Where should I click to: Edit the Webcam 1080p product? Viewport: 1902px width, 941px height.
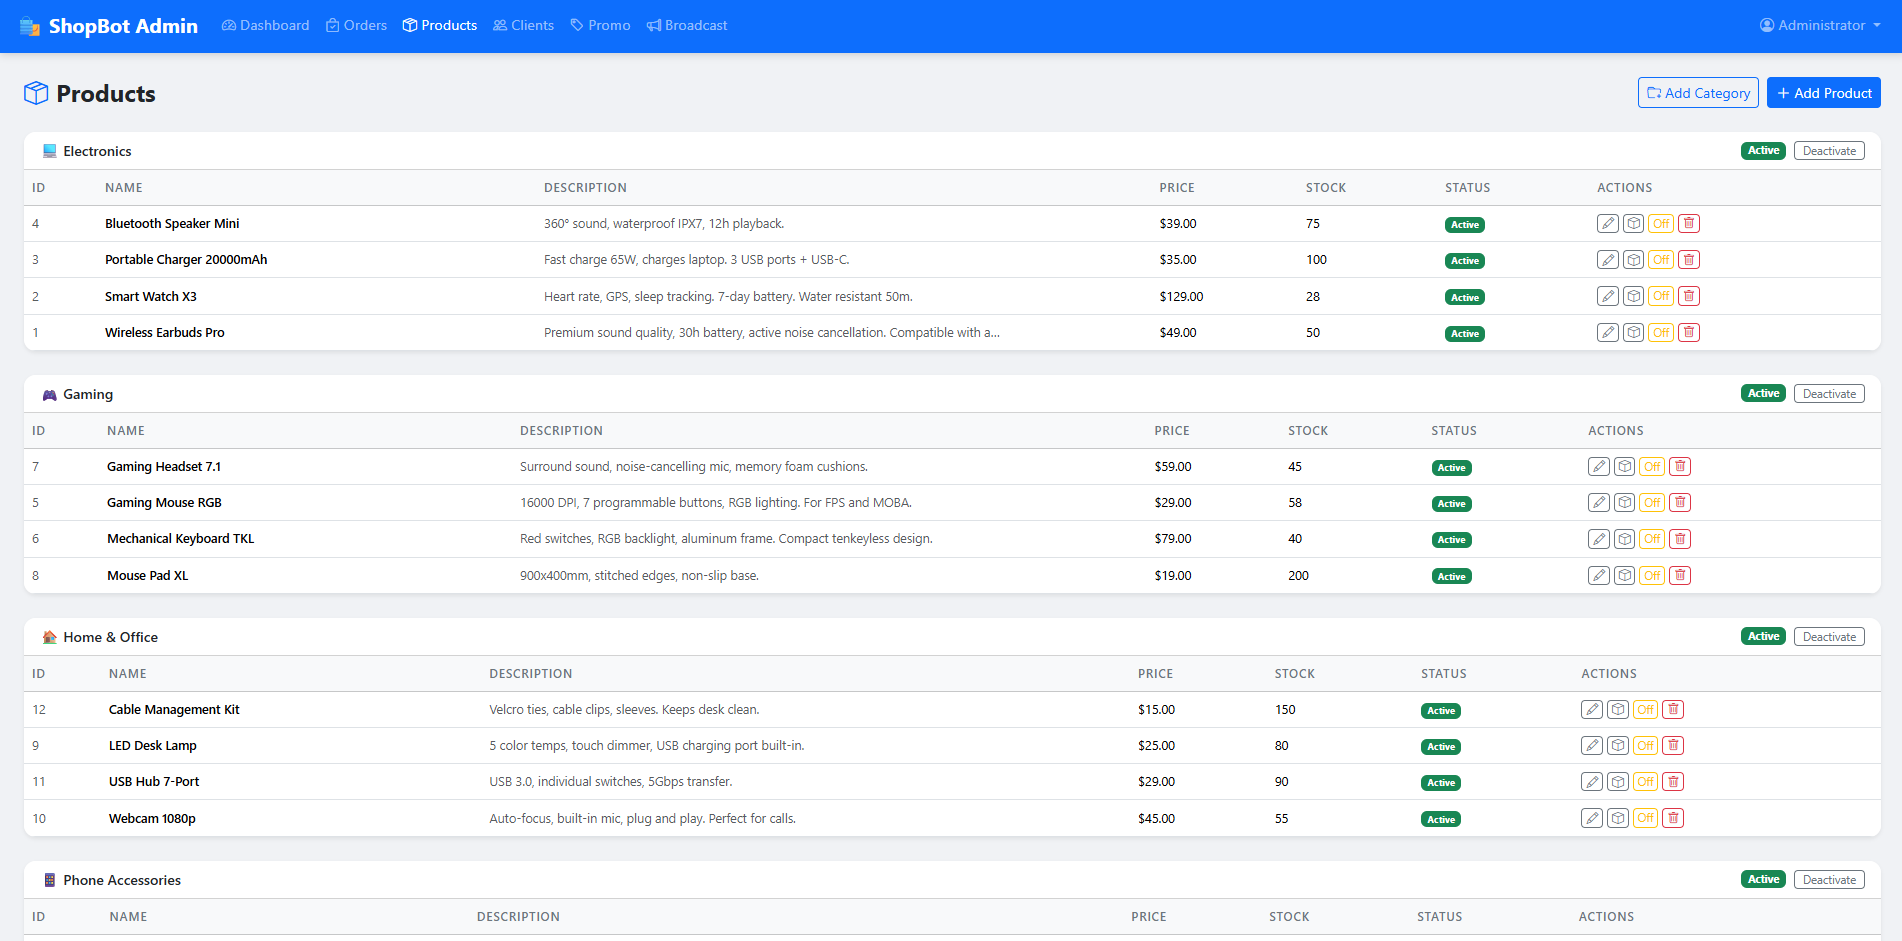pos(1592,818)
